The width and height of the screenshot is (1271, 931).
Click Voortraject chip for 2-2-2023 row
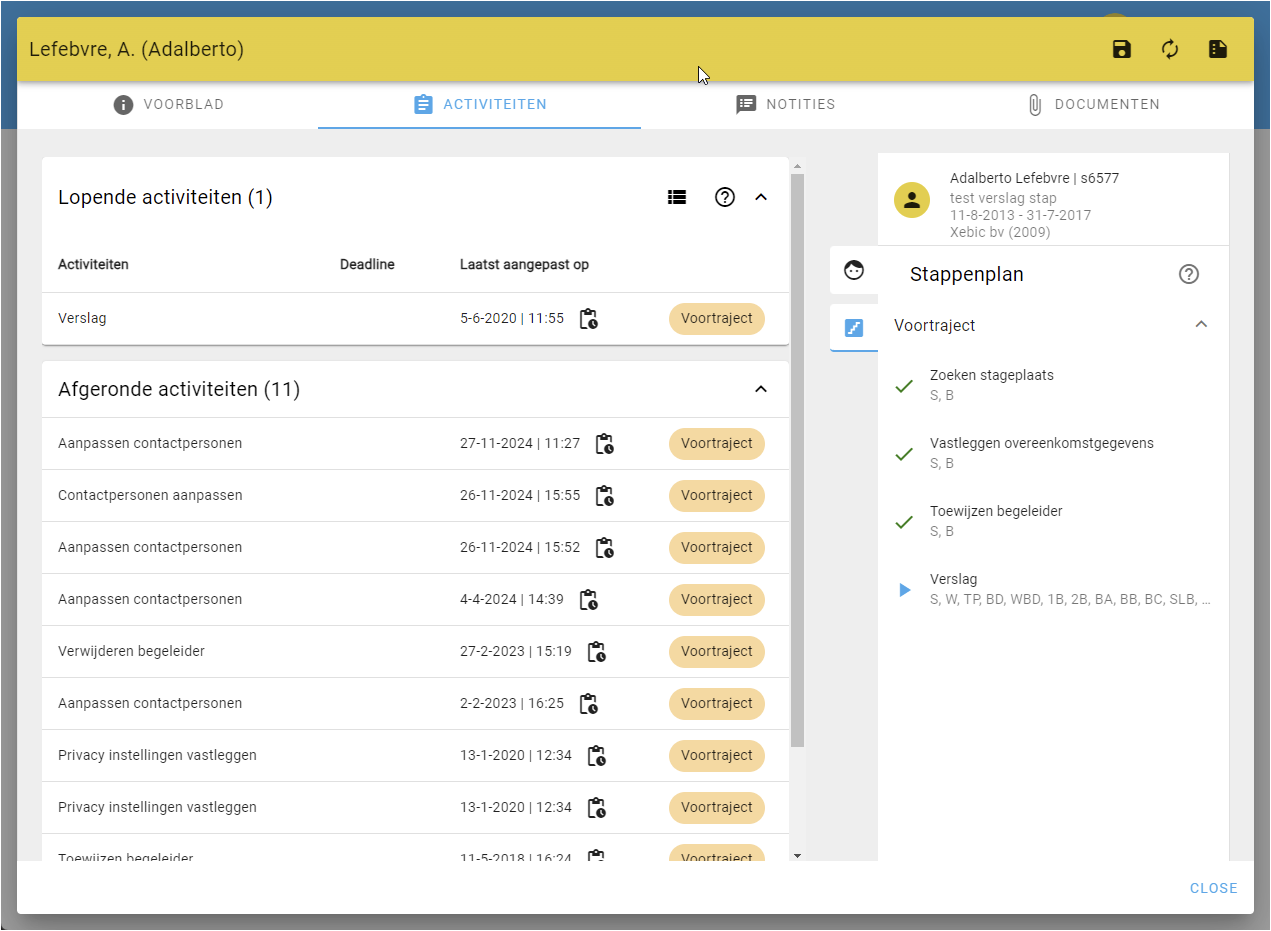pyautogui.click(x=717, y=703)
